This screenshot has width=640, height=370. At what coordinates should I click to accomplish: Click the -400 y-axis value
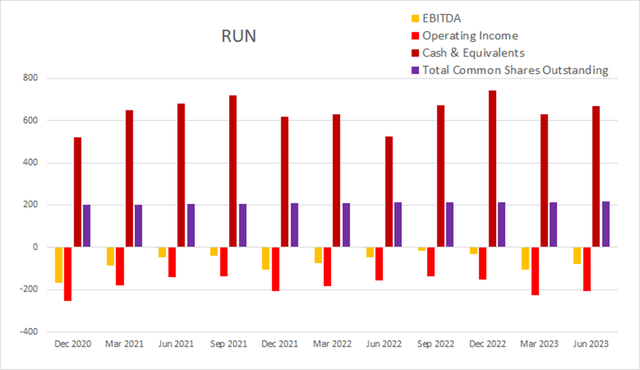pos(29,332)
